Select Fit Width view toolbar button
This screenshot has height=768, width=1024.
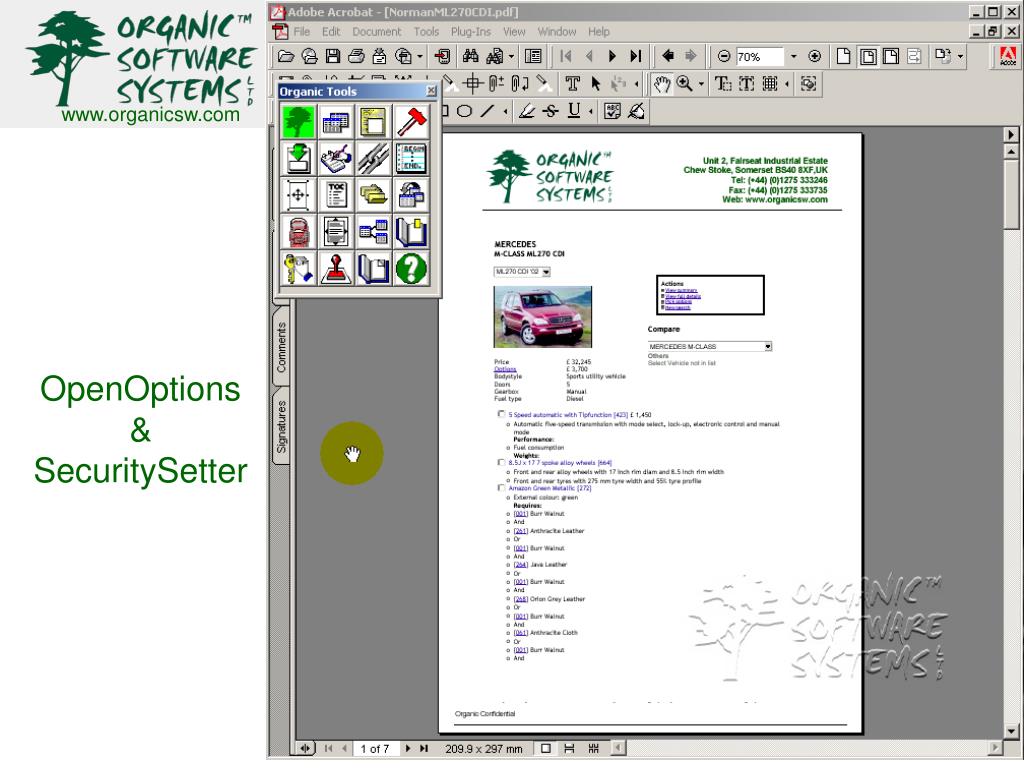coord(891,57)
